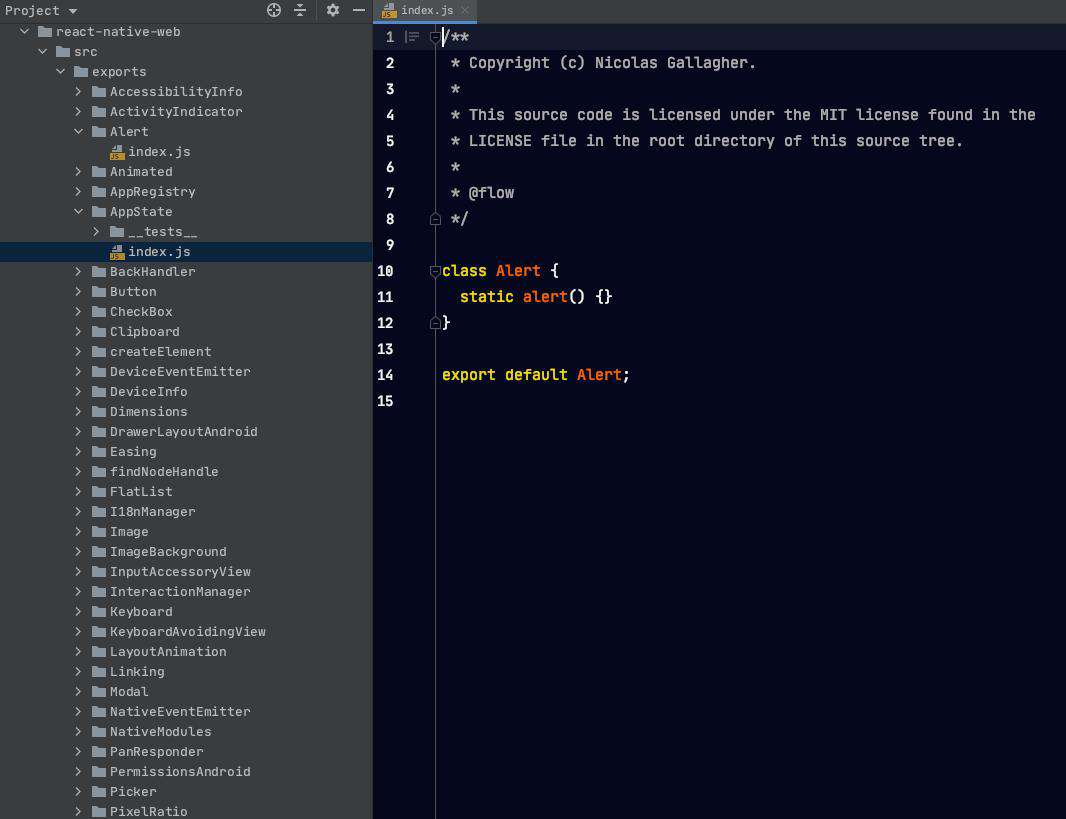This screenshot has width=1066, height=819.
Task: Click the locate/select opened file crosshair icon
Action: 274,10
